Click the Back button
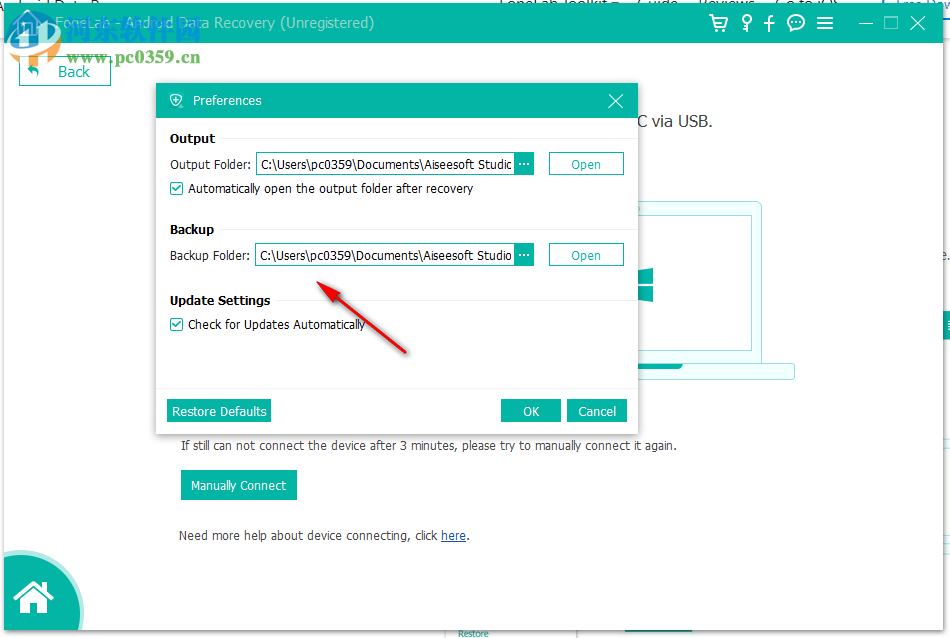 [64, 71]
